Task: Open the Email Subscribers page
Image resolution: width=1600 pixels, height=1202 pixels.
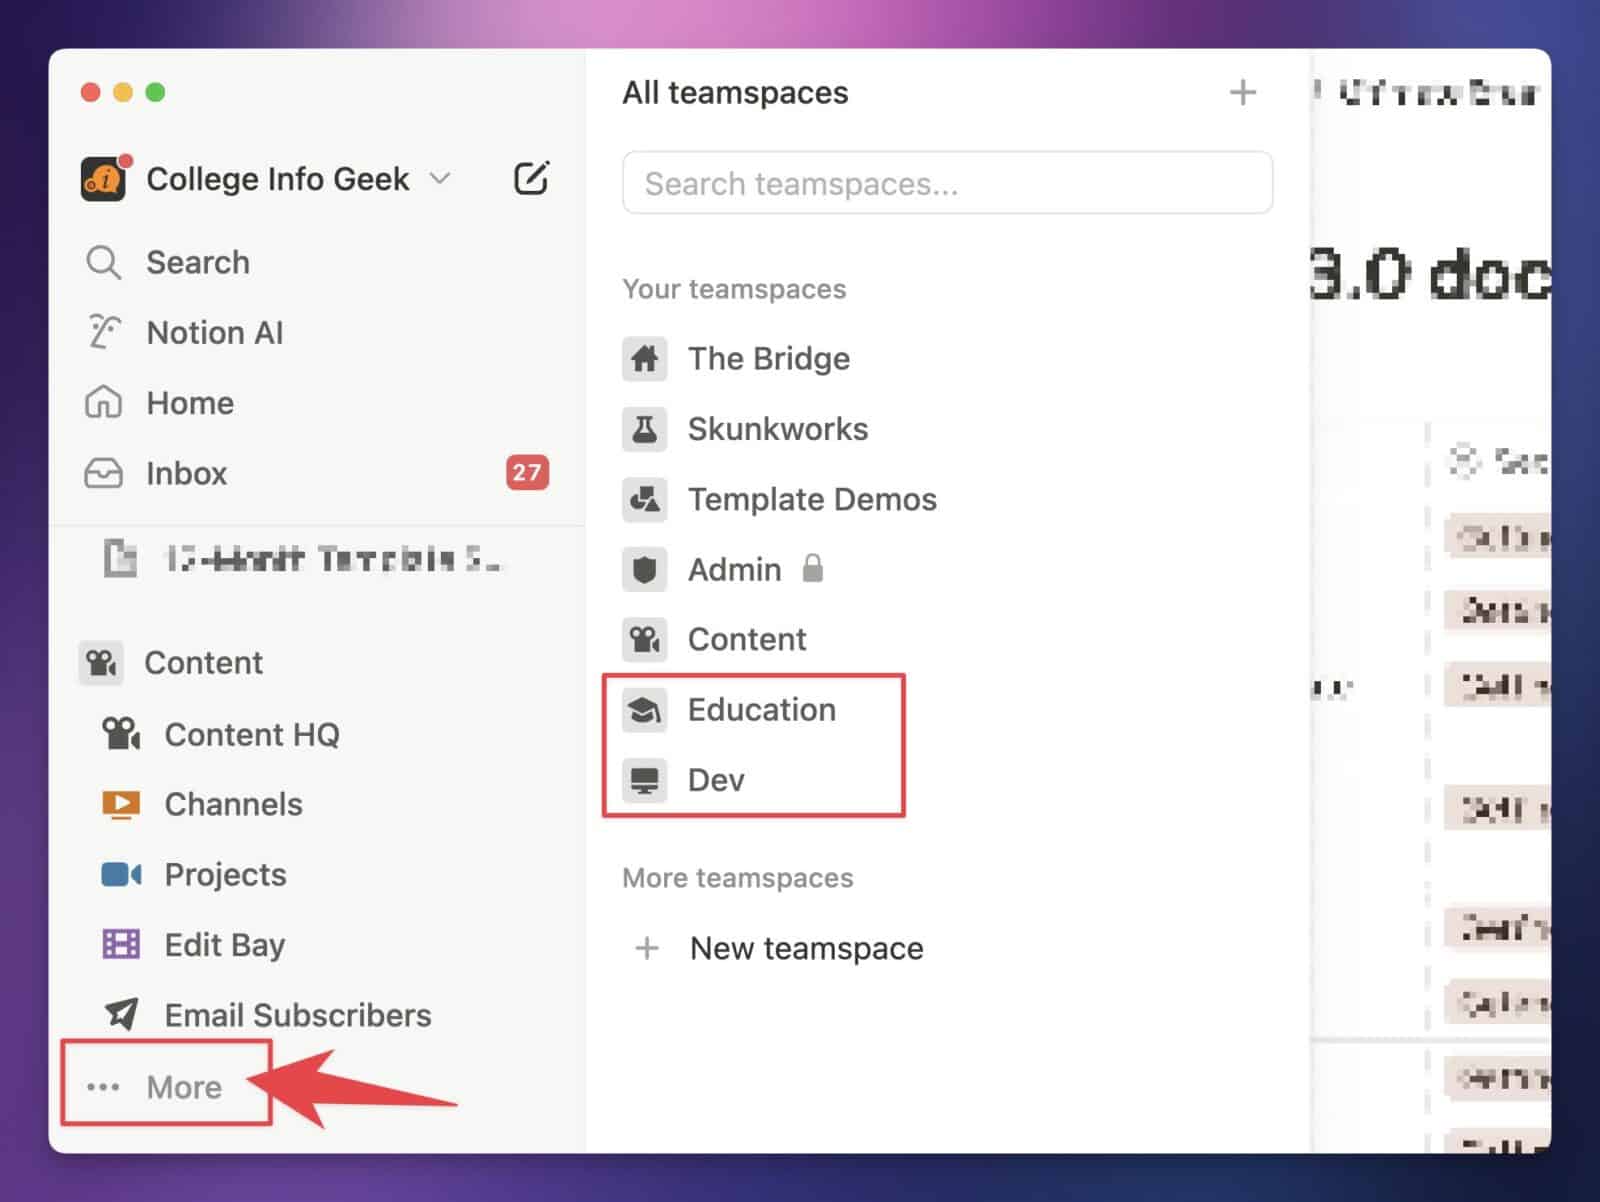Action: (297, 1015)
